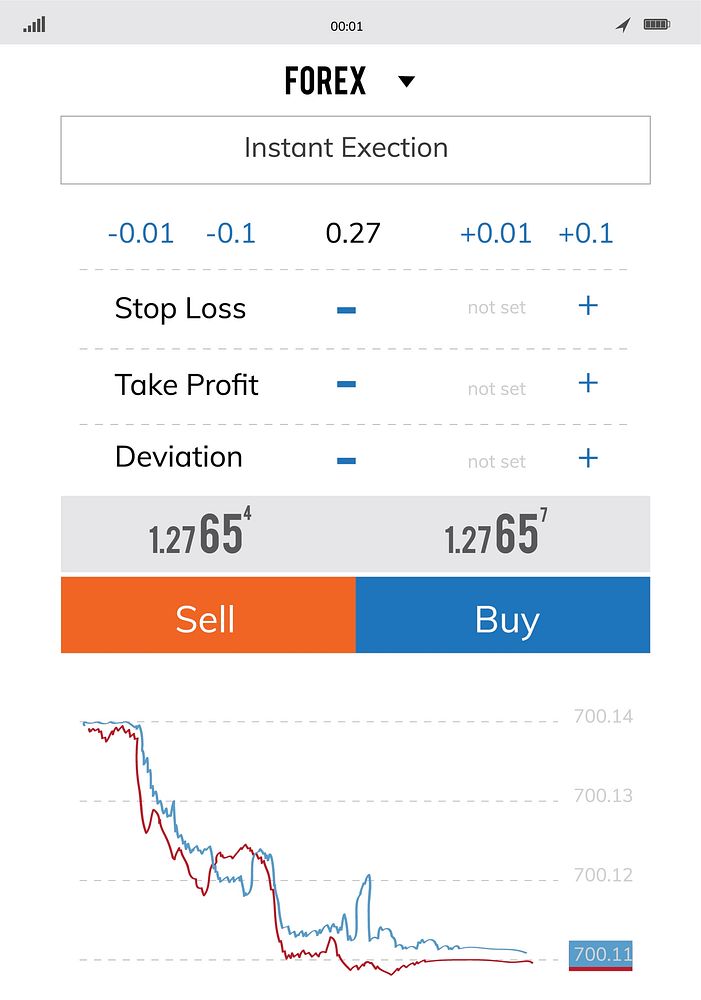Screen dimensions: 701x1000
Task: Click the plus icon next to Stop Loss
Action: (x=588, y=306)
